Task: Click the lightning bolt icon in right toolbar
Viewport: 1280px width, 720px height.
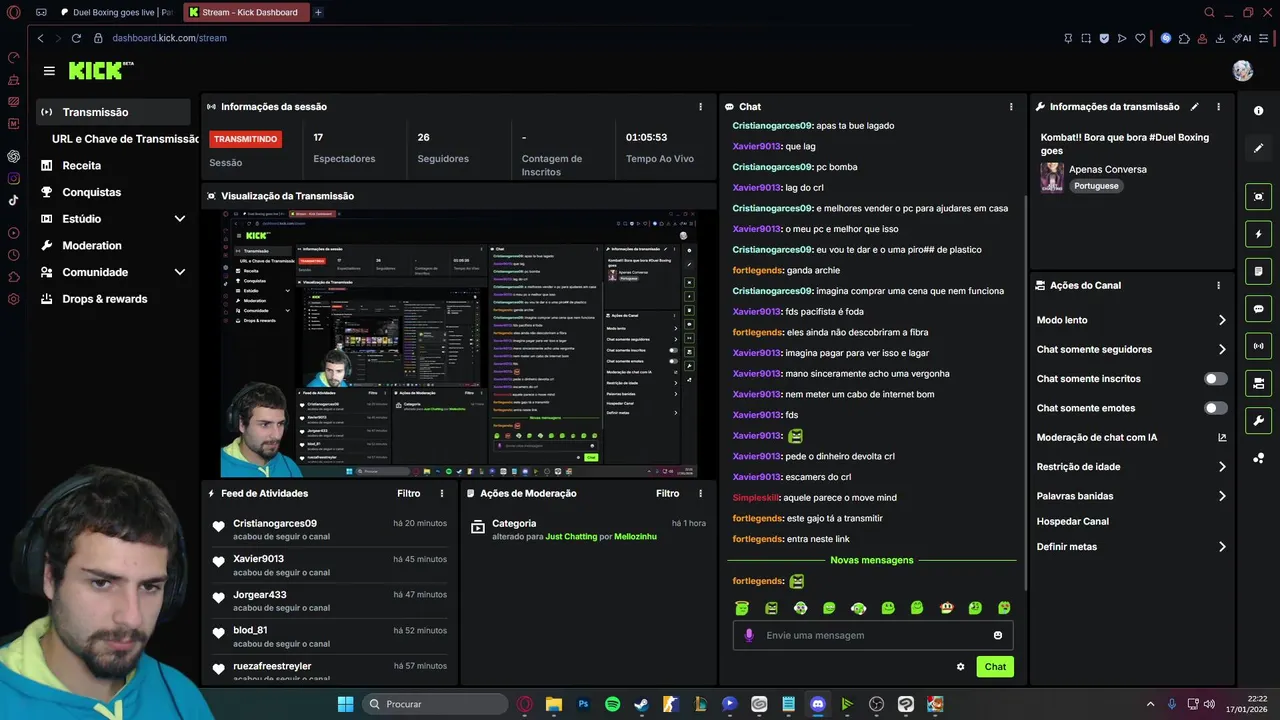Action: click(x=1258, y=234)
